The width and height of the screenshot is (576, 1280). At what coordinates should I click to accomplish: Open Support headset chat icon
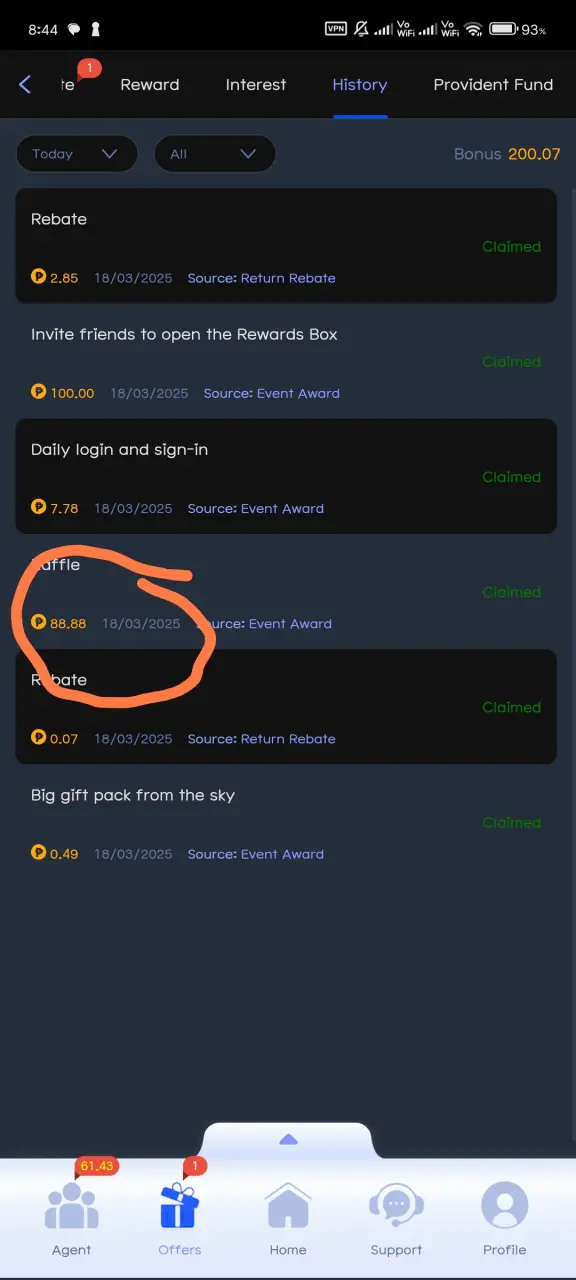[x=396, y=1207]
